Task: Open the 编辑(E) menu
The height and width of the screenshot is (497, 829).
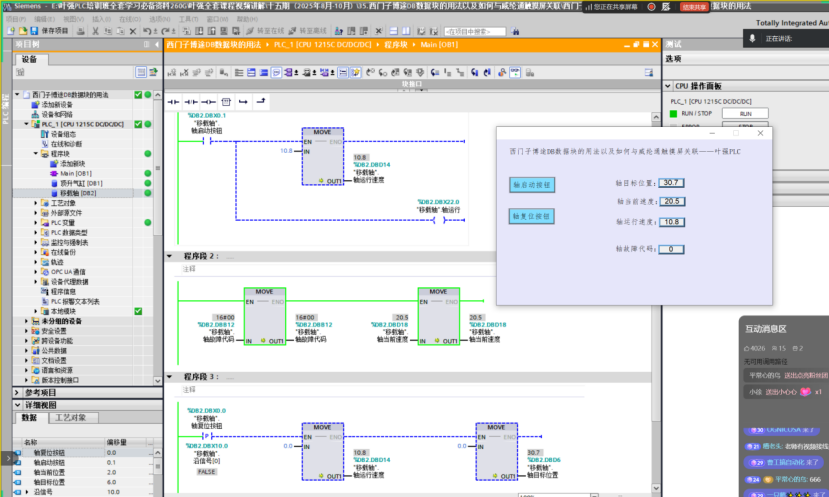Action: pos(44,19)
